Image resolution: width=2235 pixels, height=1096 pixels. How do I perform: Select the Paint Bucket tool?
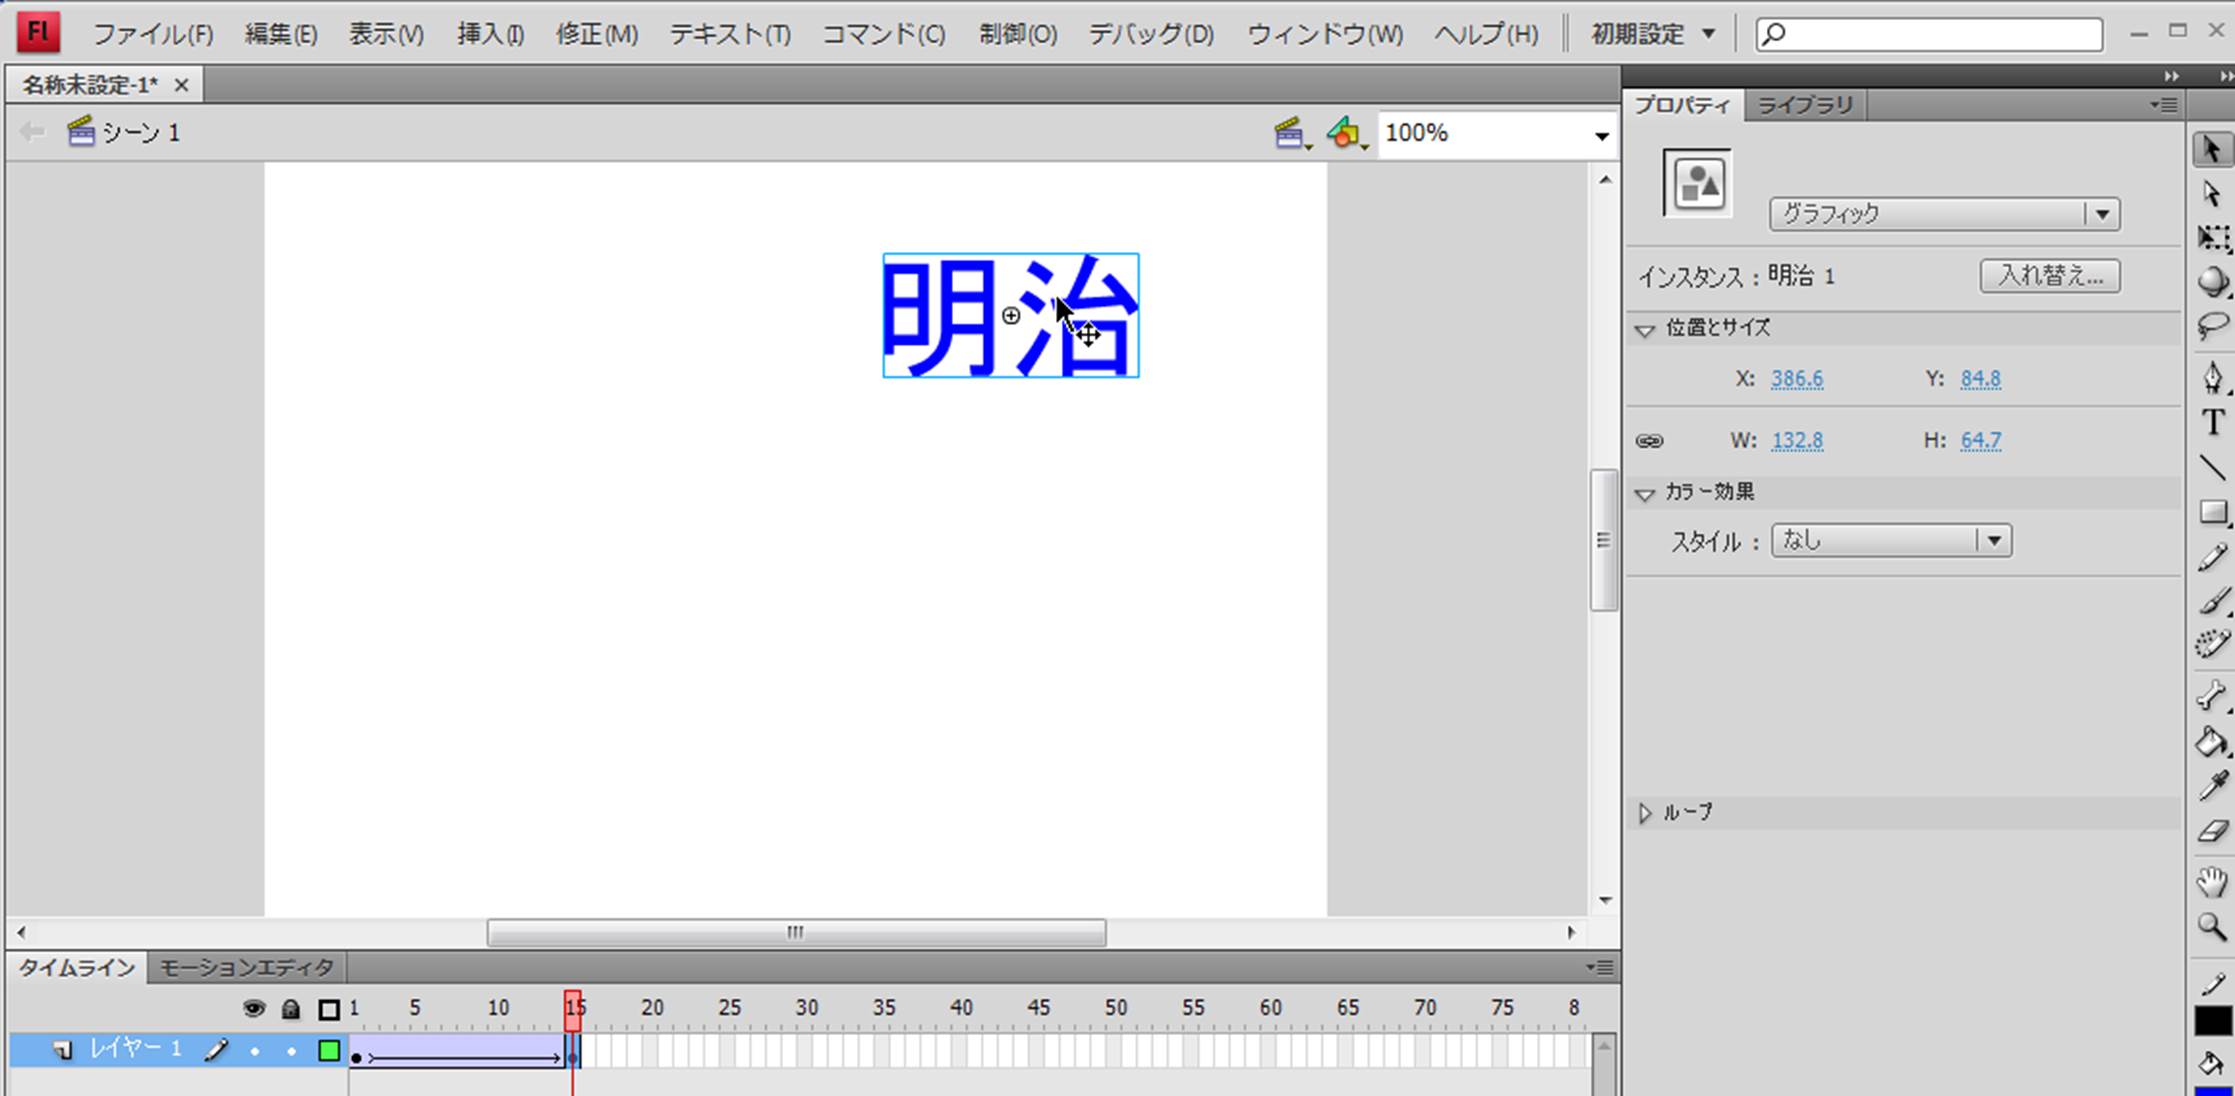click(2211, 742)
